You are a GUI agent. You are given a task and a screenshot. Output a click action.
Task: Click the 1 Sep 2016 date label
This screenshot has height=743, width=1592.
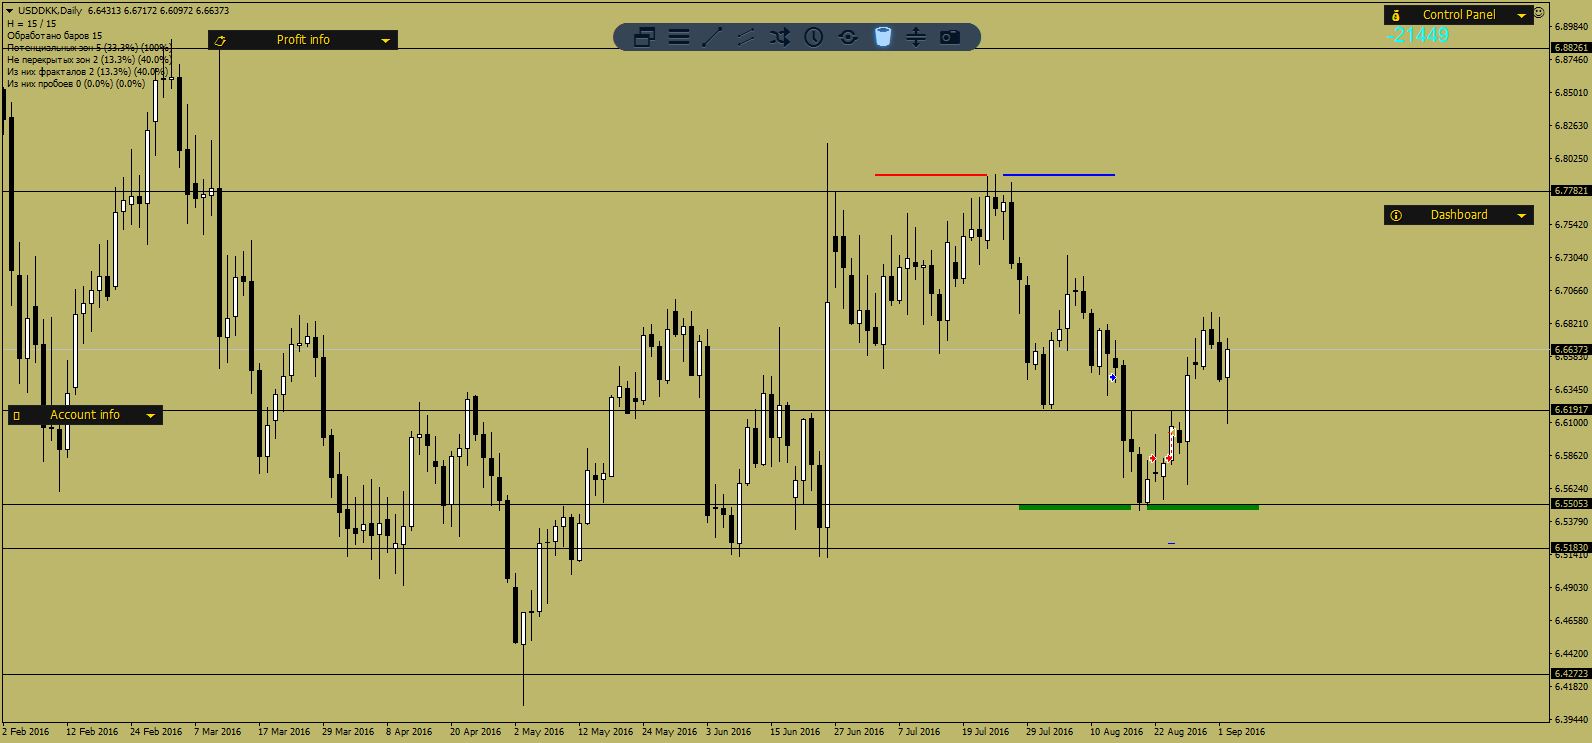(1241, 732)
